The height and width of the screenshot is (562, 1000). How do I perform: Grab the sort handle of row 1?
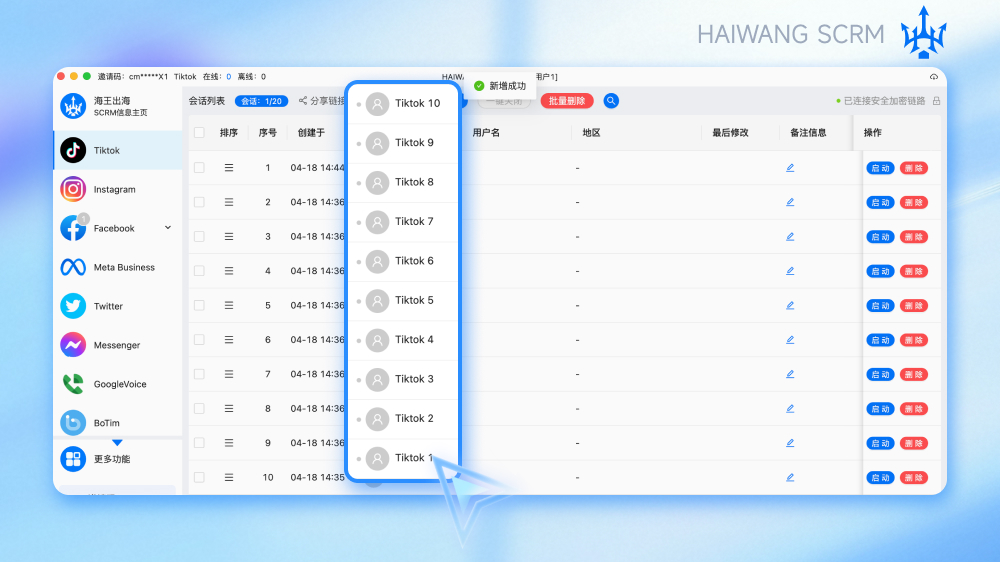click(229, 168)
